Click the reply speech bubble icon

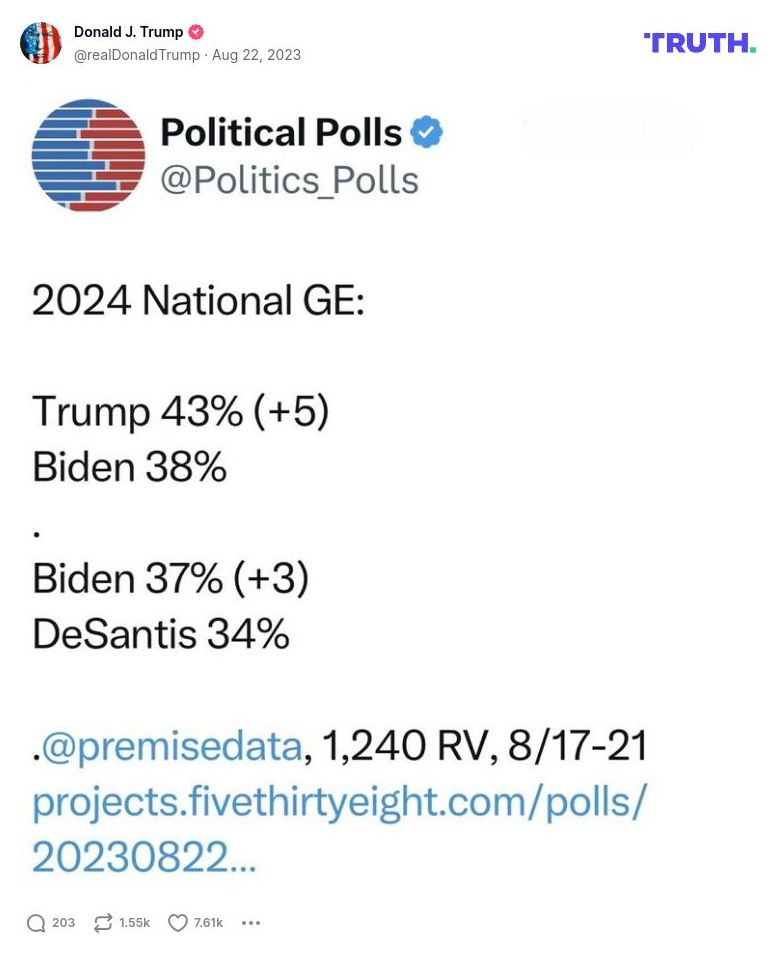tap(35, 922)
